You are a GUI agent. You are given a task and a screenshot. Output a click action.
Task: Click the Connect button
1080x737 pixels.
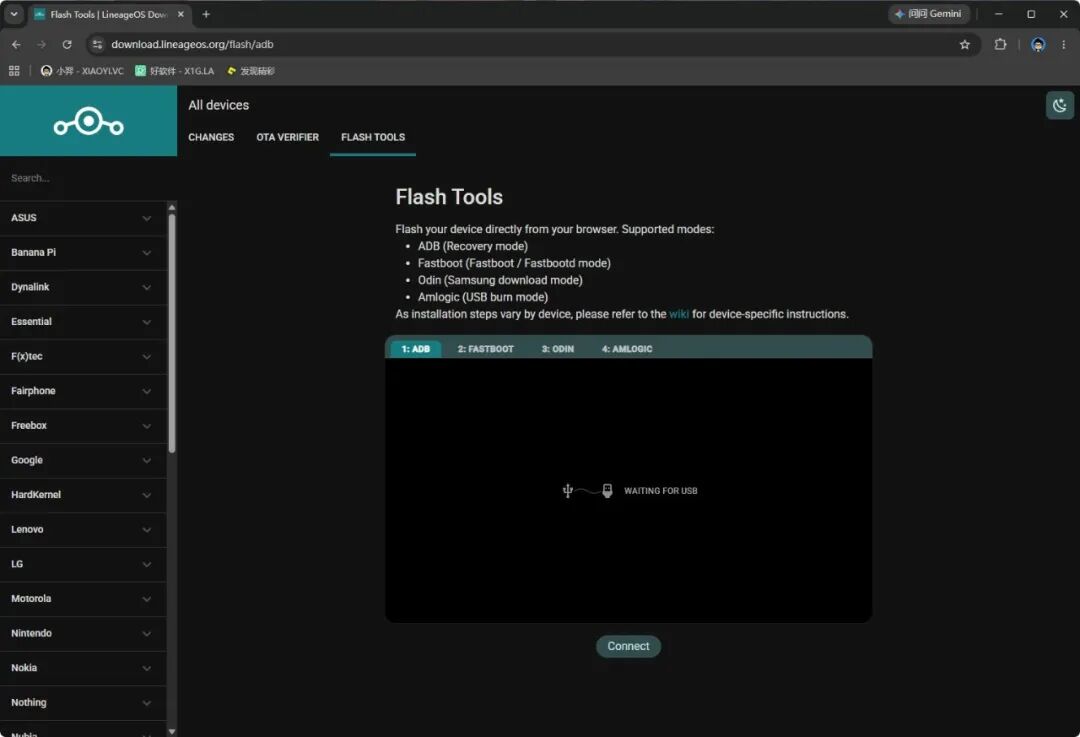628,646
